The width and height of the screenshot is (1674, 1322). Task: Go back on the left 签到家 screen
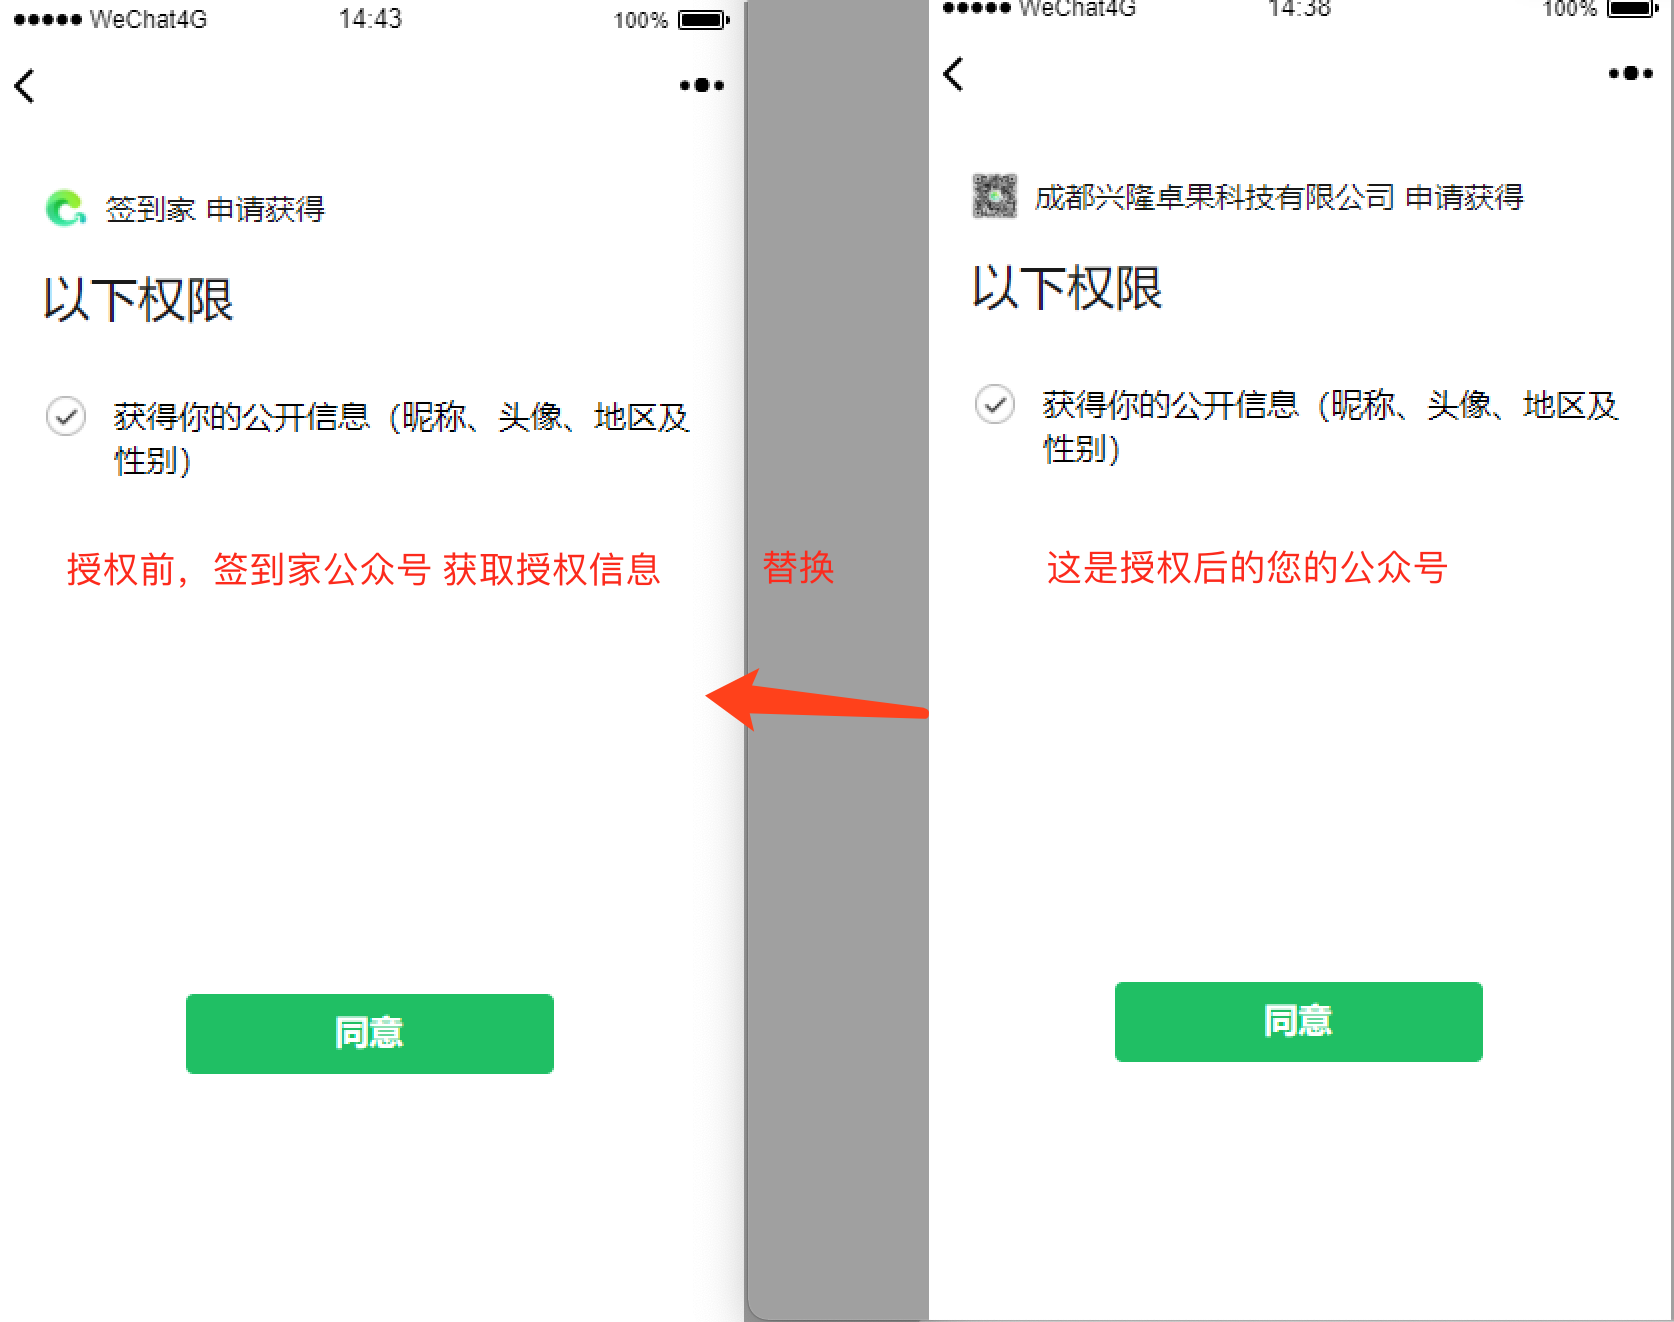(x=25, y=86)
